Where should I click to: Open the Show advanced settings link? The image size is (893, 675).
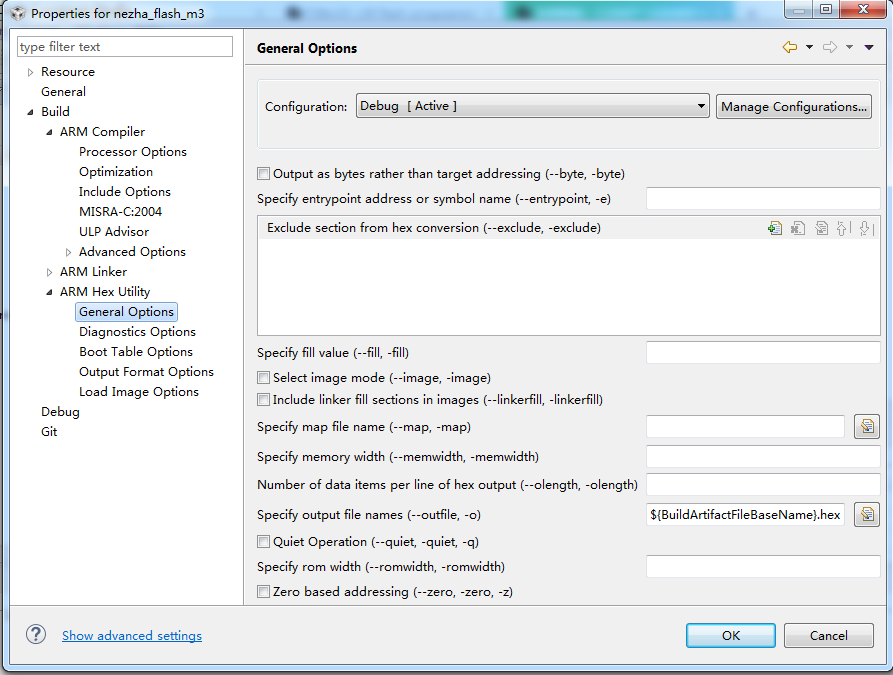(132, 636)
